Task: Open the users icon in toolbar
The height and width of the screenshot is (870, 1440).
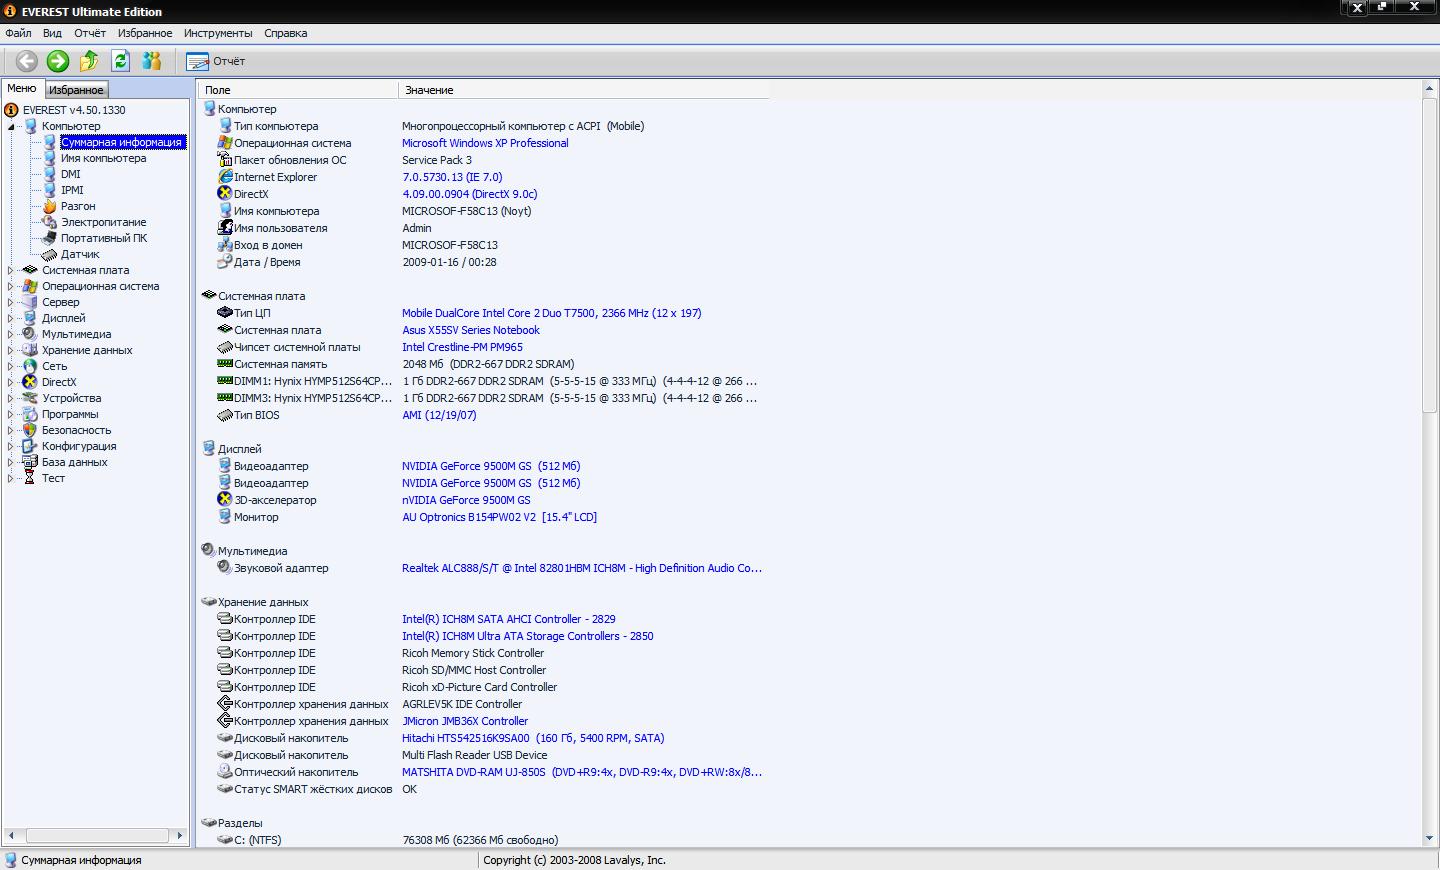Action: (151, 61)
